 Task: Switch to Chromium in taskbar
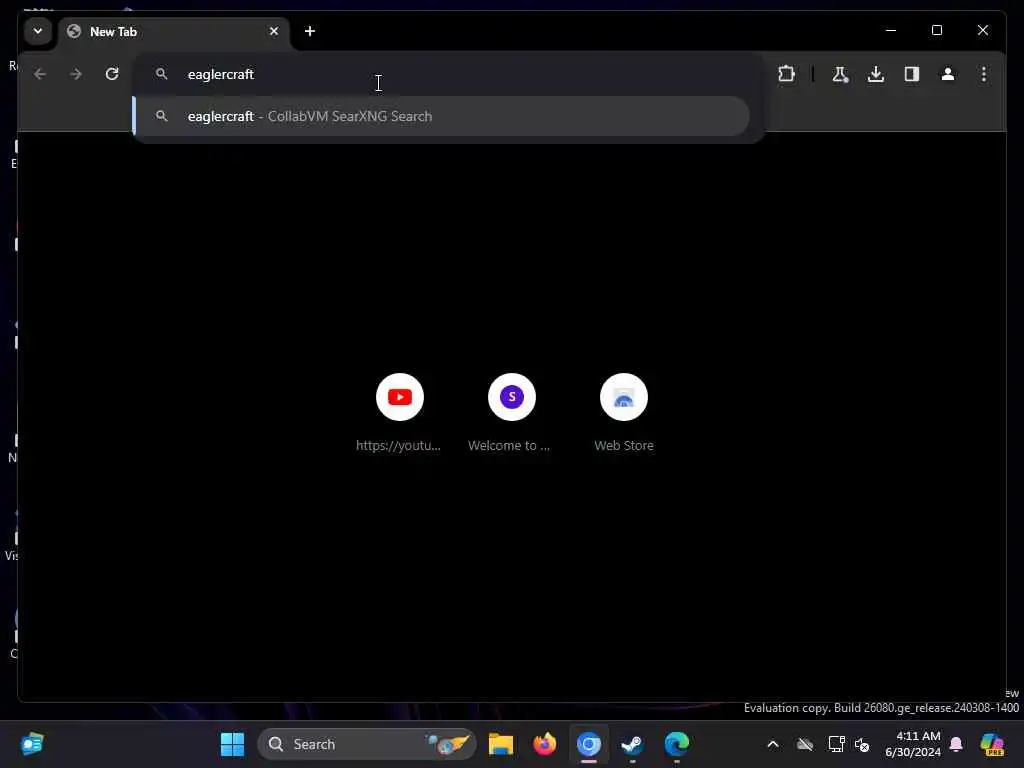(588, 744)
